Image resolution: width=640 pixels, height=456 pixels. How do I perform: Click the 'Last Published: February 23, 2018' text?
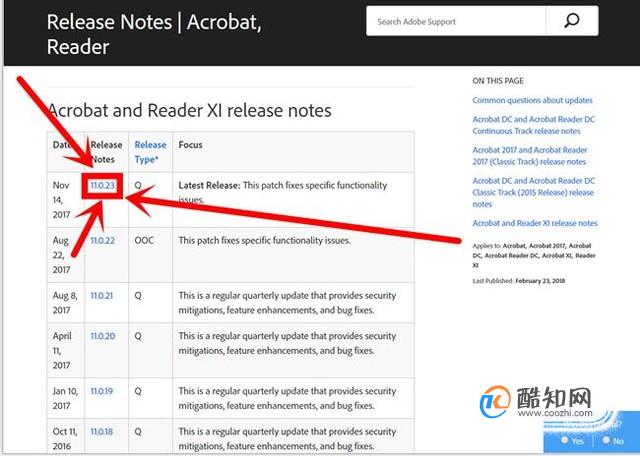[519, 281]
